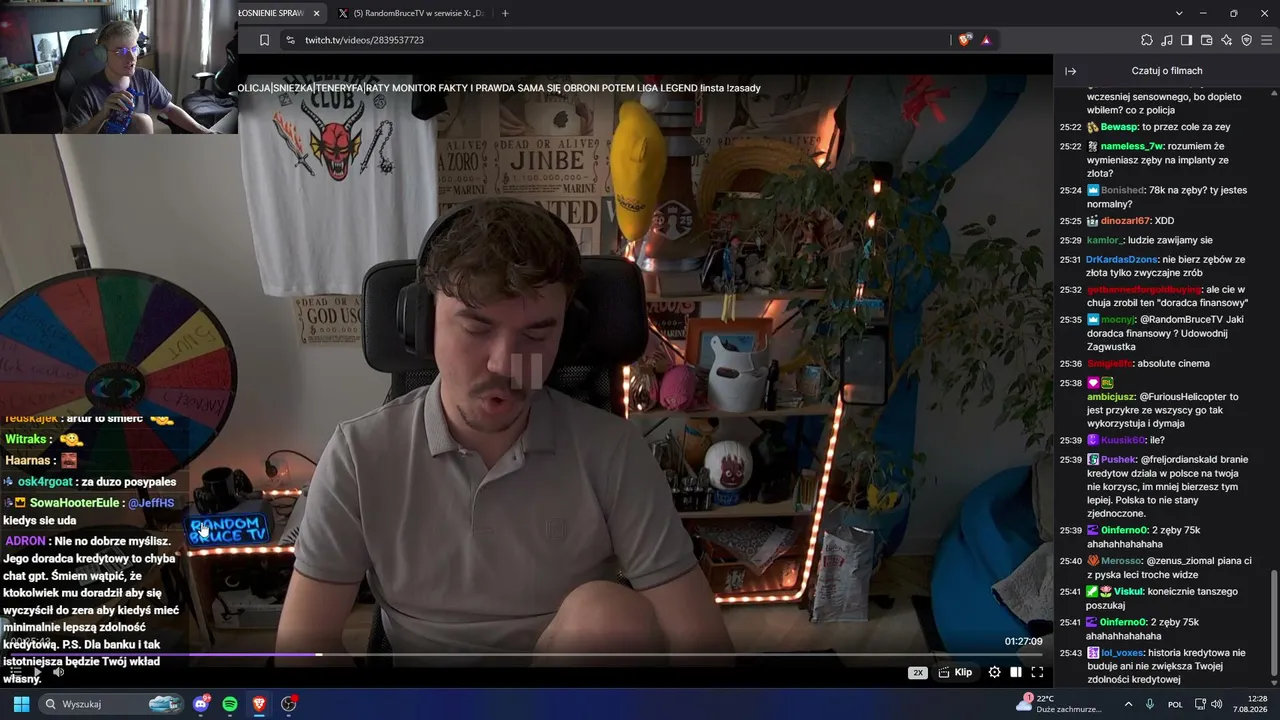Screen dimensions: 1280x720
Task: Open Pushek's username in chat replay
Action: [1119, 460]
